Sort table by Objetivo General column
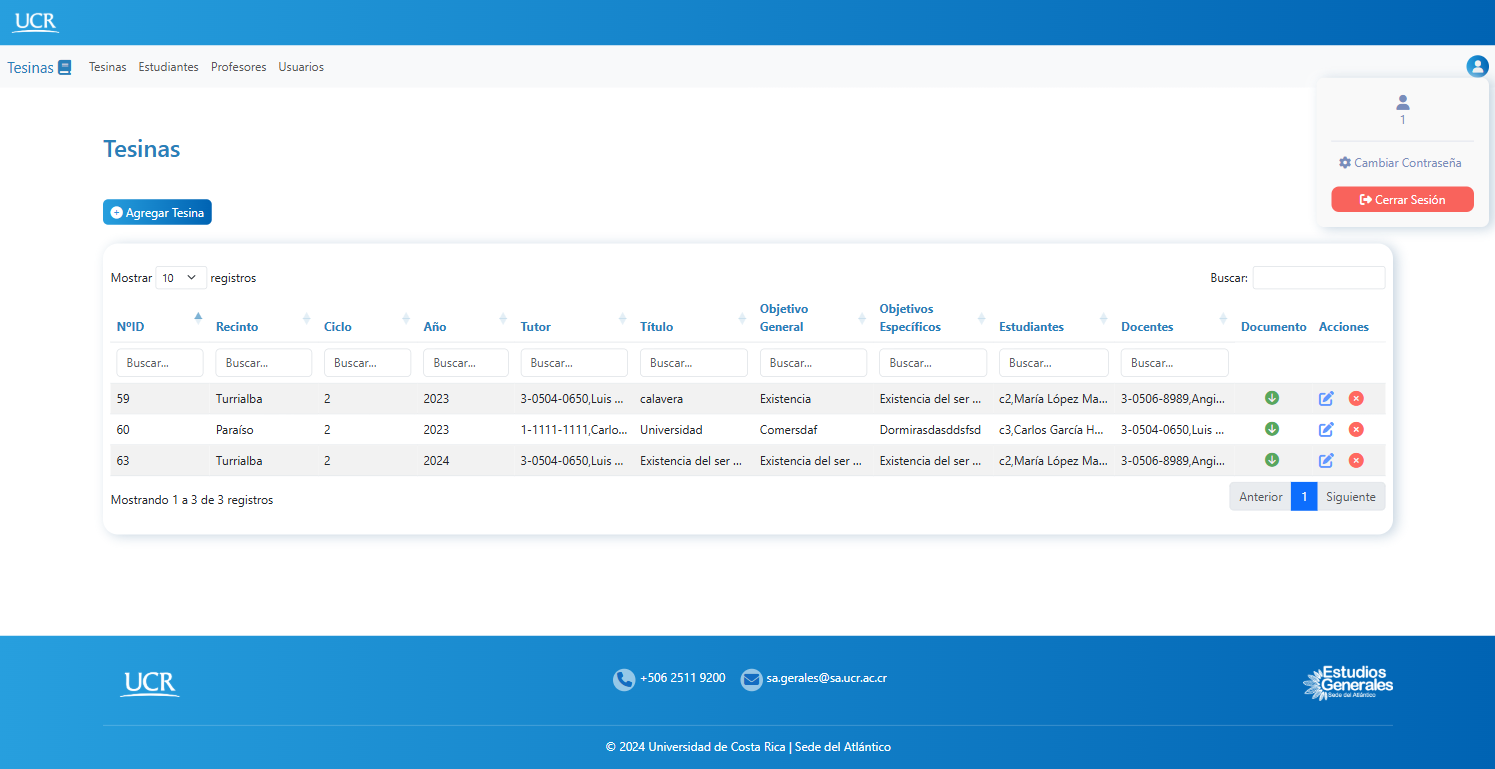The width and height of the screenshot is (1495, 769). tap(814, 318)
